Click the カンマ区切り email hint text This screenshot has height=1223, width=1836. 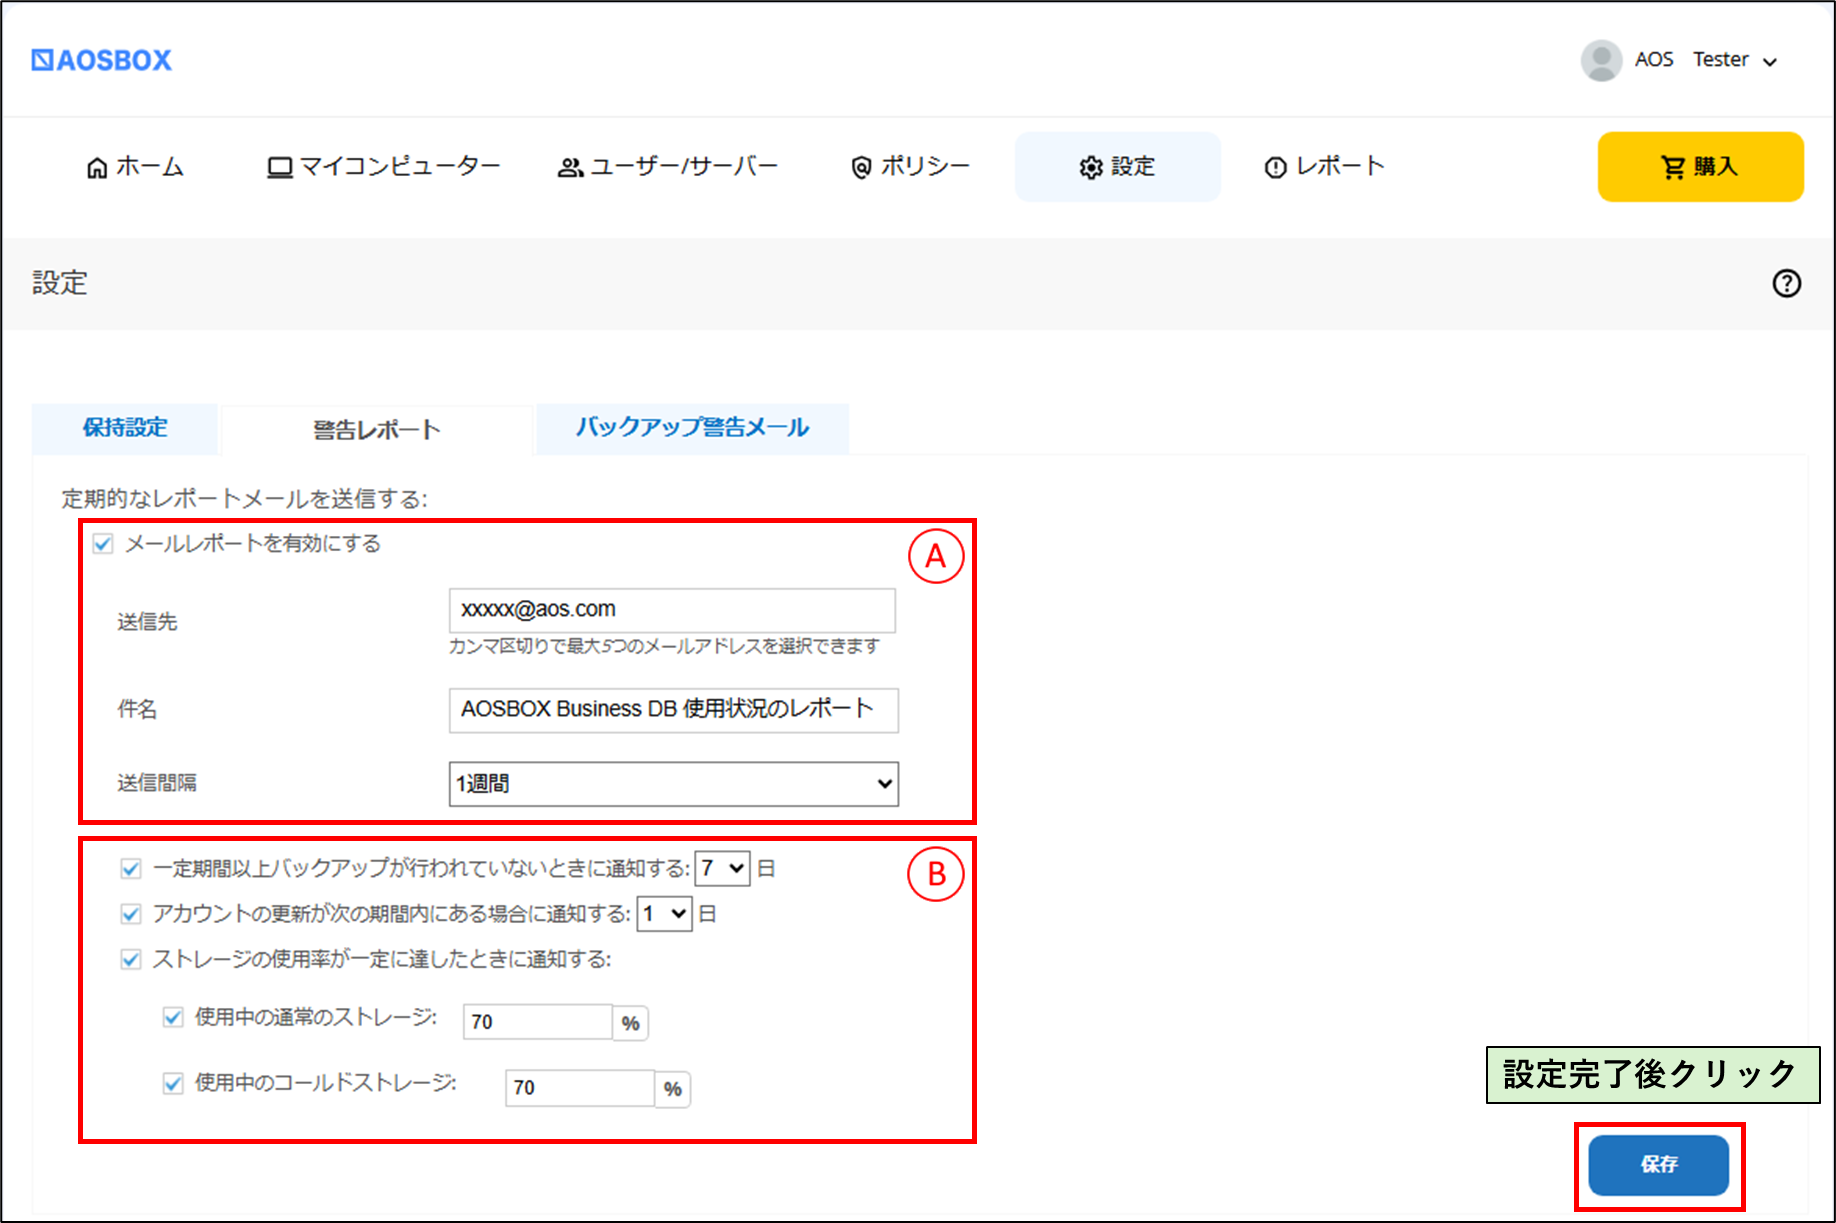[664, 647]
